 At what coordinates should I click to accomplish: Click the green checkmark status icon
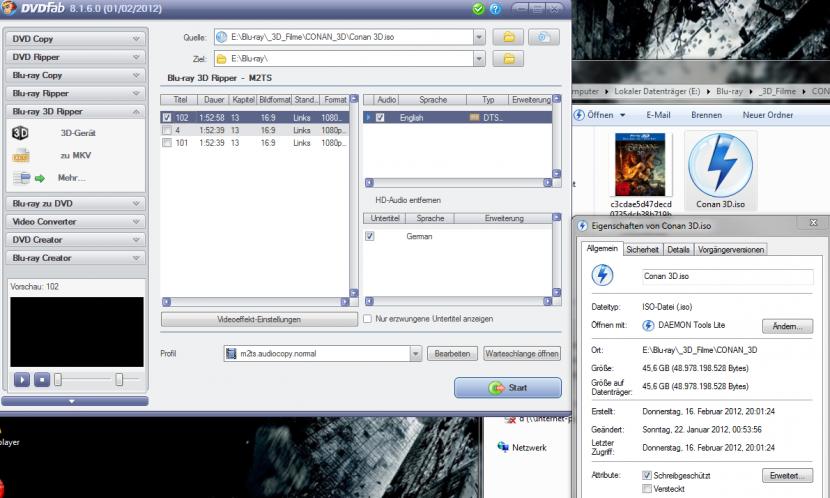pos(479,9)
